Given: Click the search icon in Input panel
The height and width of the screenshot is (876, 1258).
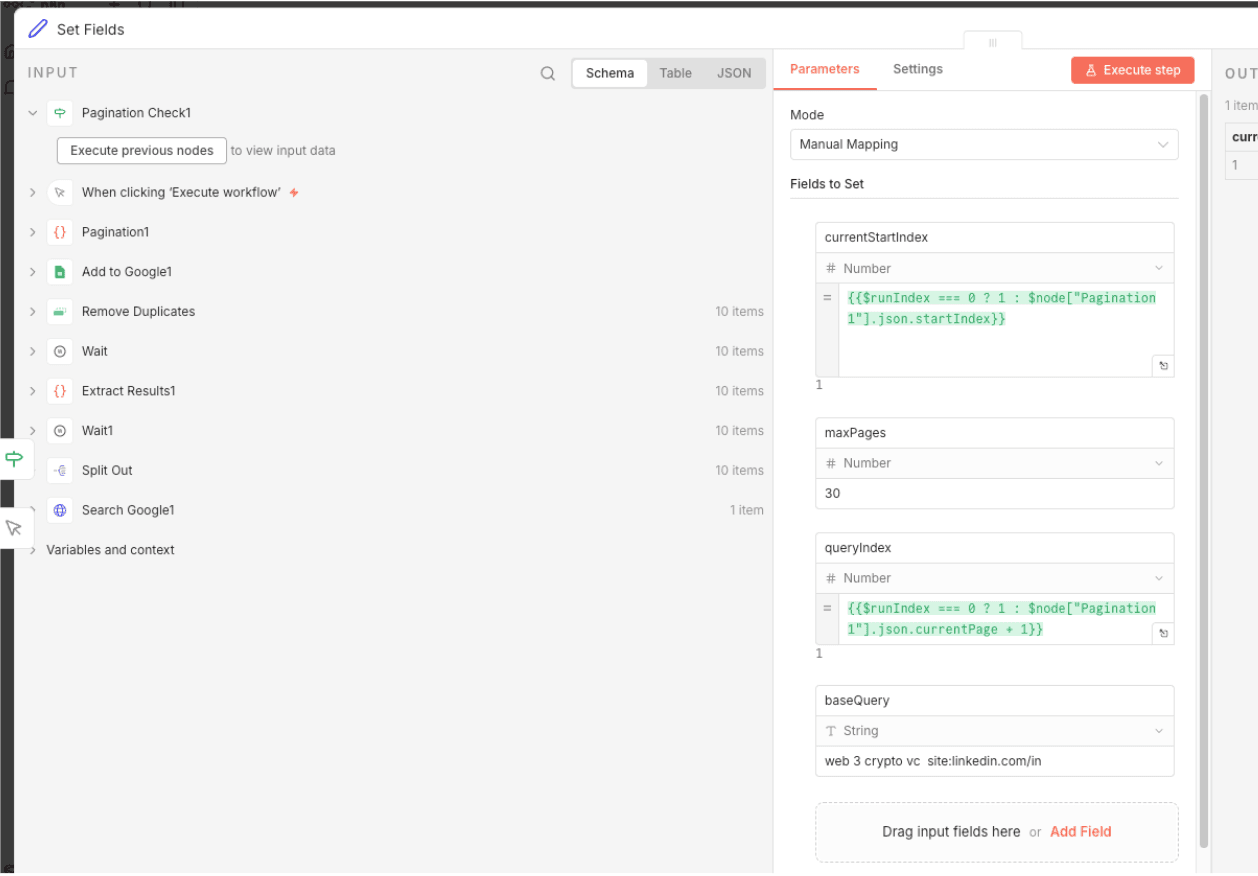Looking at the screenshot, I should coord(547,73).
